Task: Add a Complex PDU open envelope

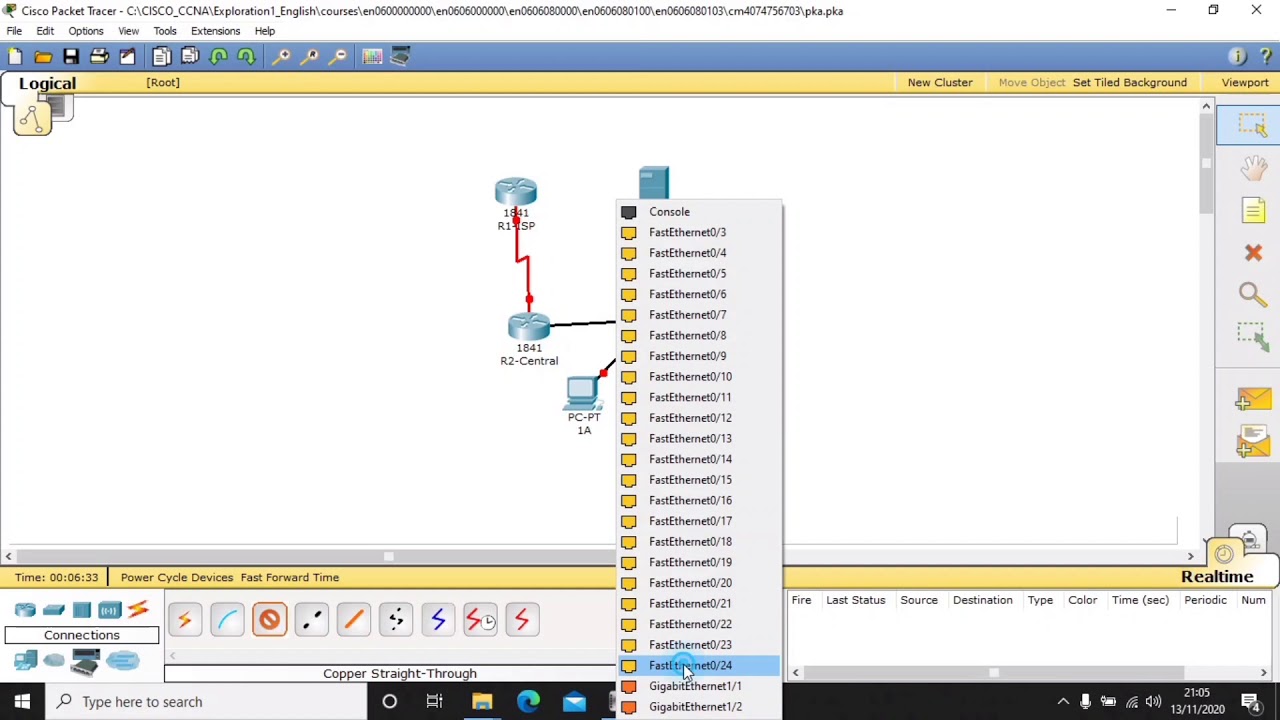Action: [1252, 442]
